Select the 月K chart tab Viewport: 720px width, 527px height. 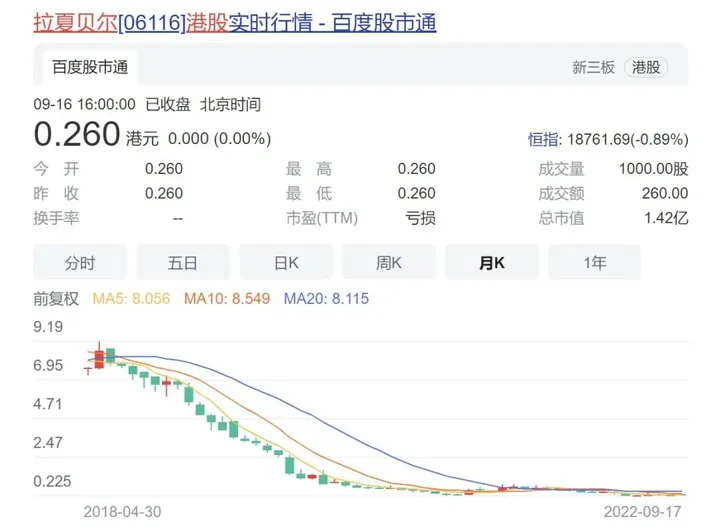point(492,263)
